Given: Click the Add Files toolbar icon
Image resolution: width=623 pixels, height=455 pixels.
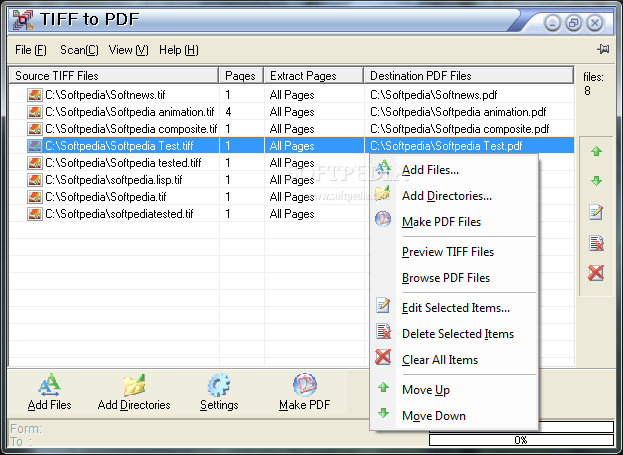Looking at the screenshot, I should 49,385.
